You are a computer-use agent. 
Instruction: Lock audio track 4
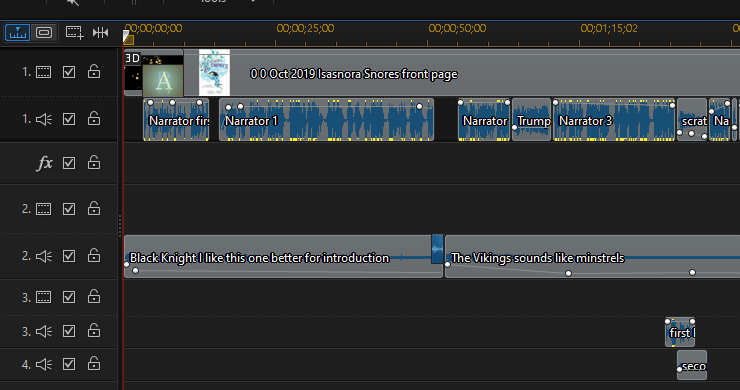pos(94,363)
